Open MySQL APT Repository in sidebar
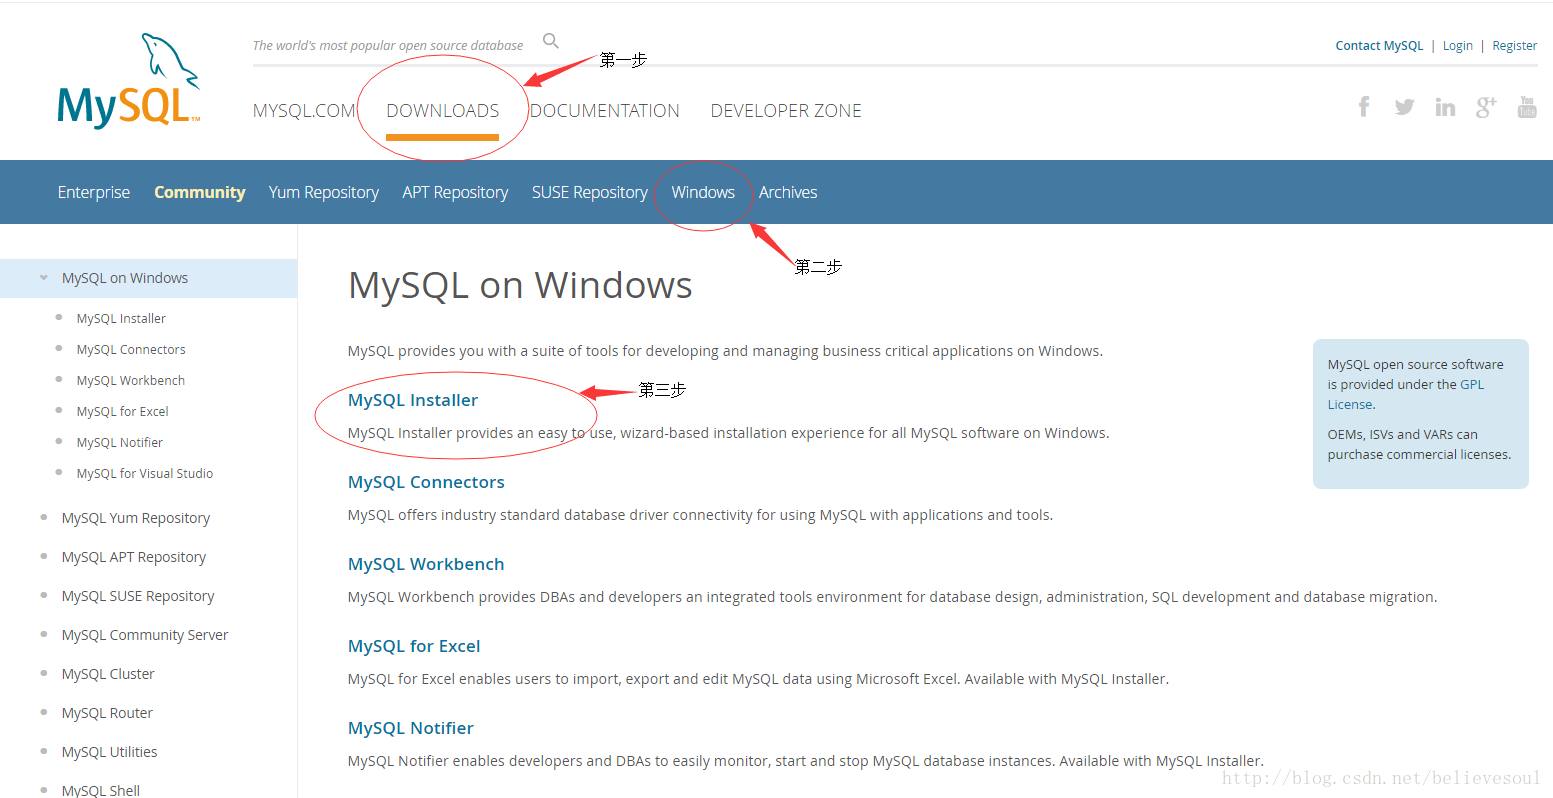1553x798 pixels. coord(134,557)
